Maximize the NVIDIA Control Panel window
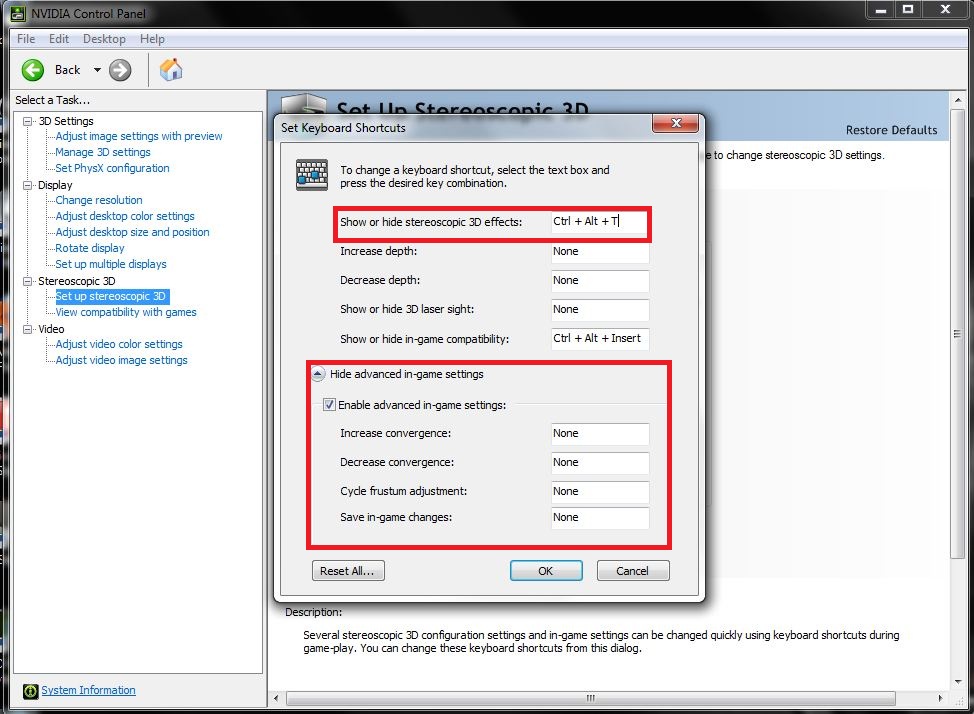Screen dimensions: 974x714 pos(908,9)
